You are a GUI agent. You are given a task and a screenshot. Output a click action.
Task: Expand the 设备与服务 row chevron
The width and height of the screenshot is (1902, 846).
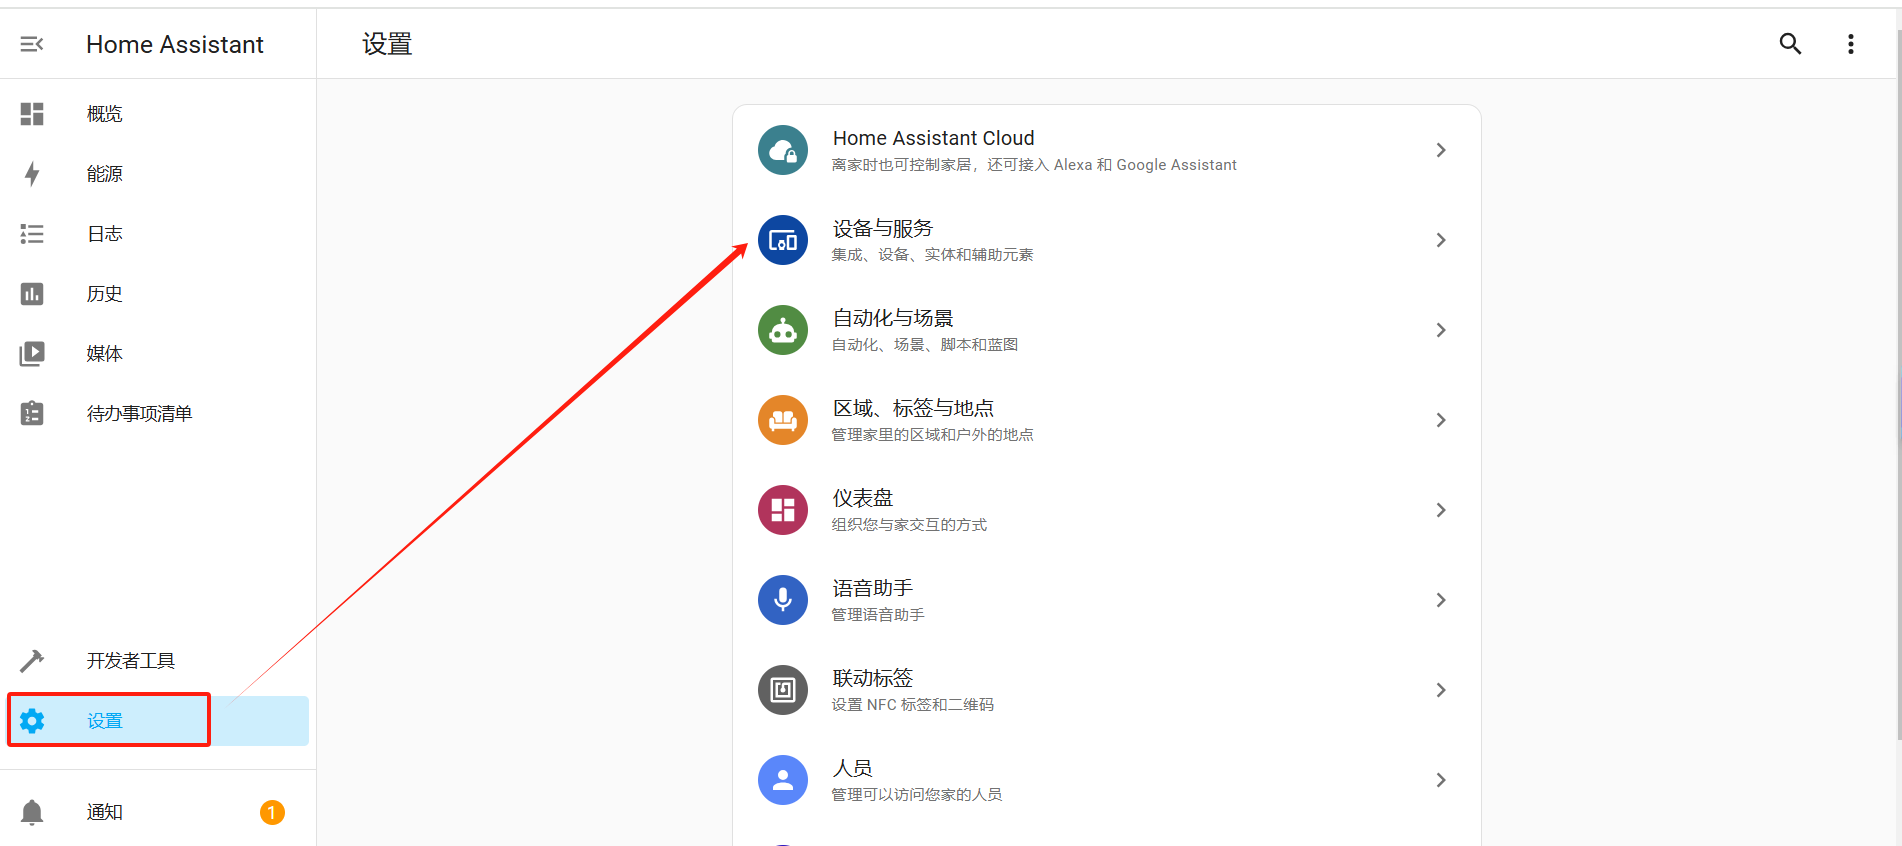(x=1441, y=240)
